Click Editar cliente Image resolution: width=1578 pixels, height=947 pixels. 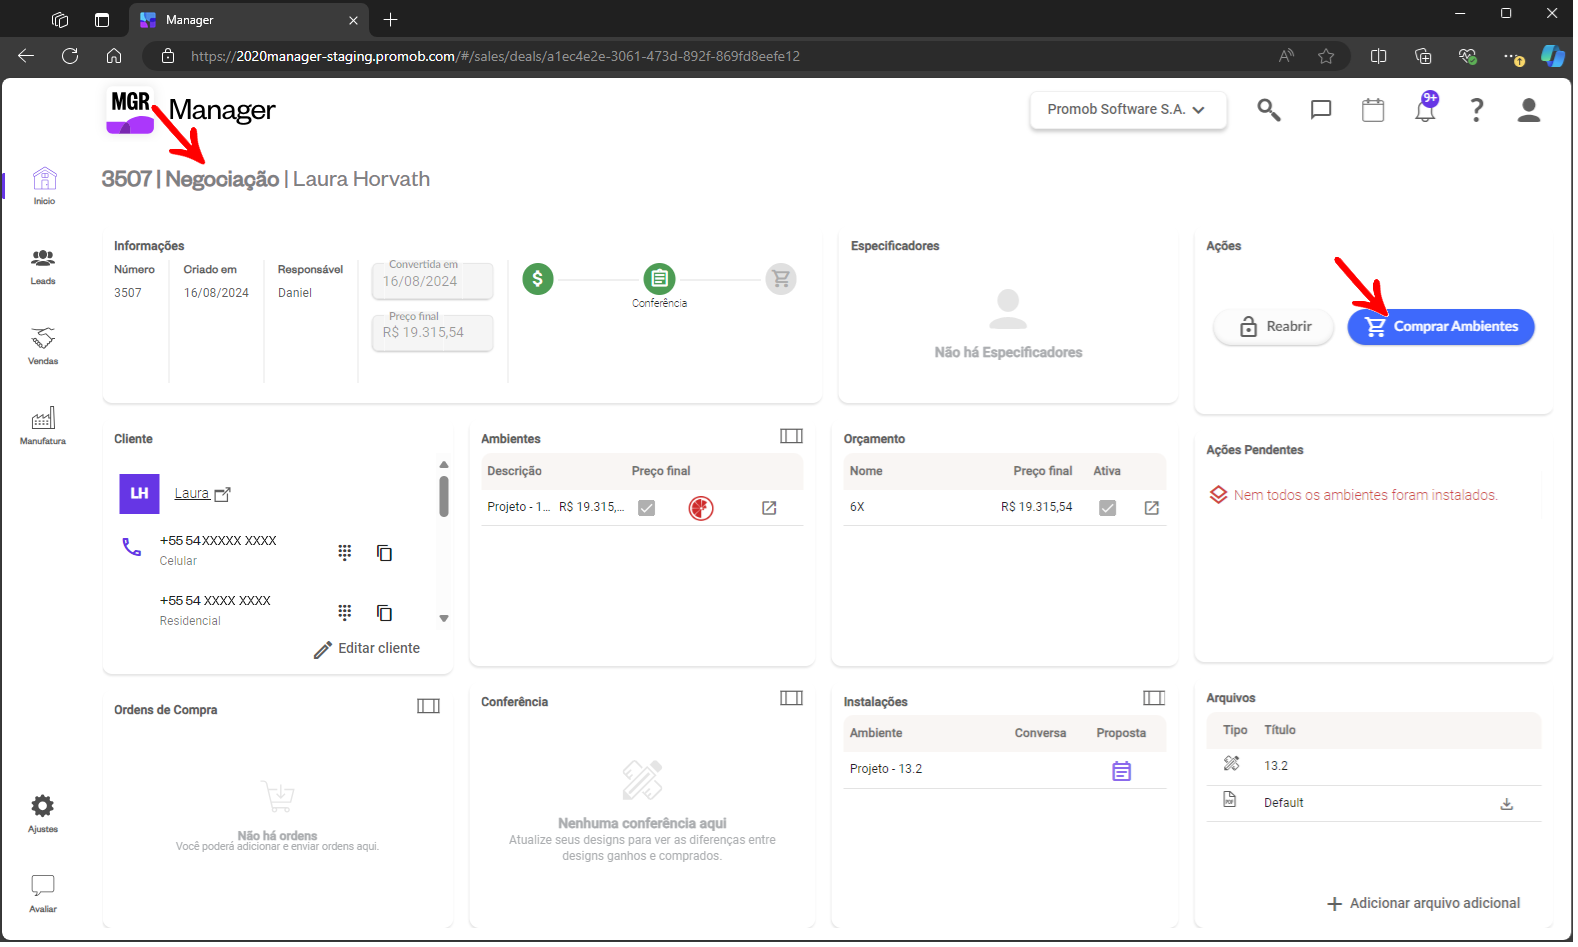[x=367, y=649]
